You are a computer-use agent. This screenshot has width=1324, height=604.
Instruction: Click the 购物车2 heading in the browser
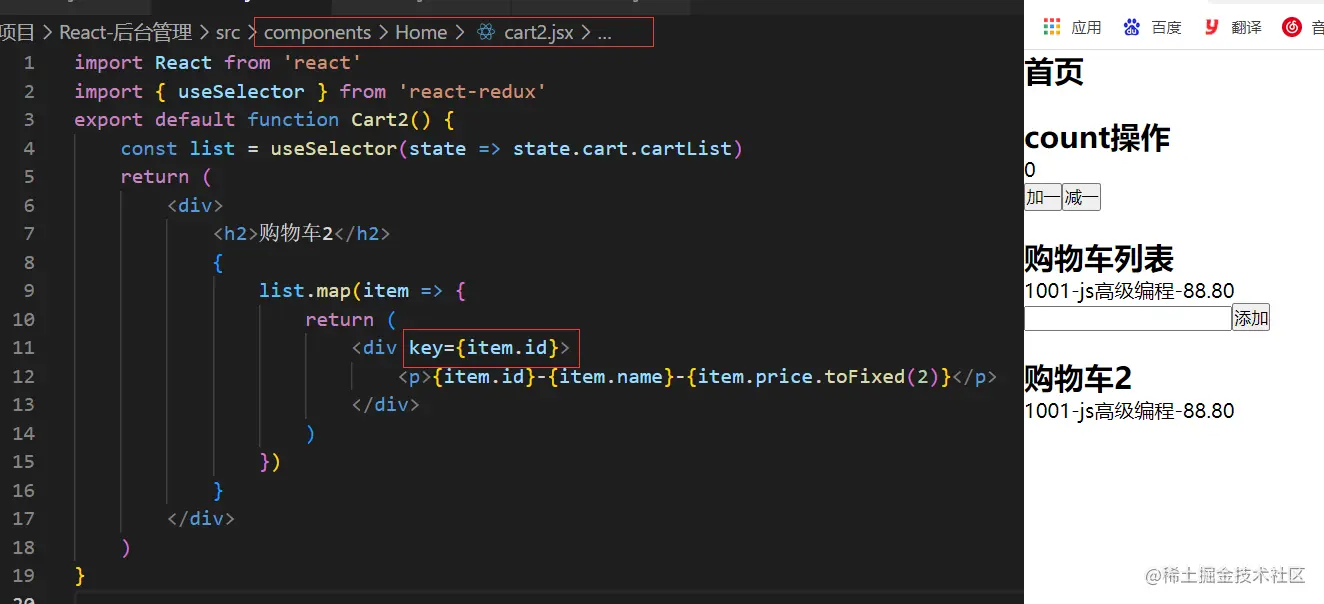pos(1078,378)
